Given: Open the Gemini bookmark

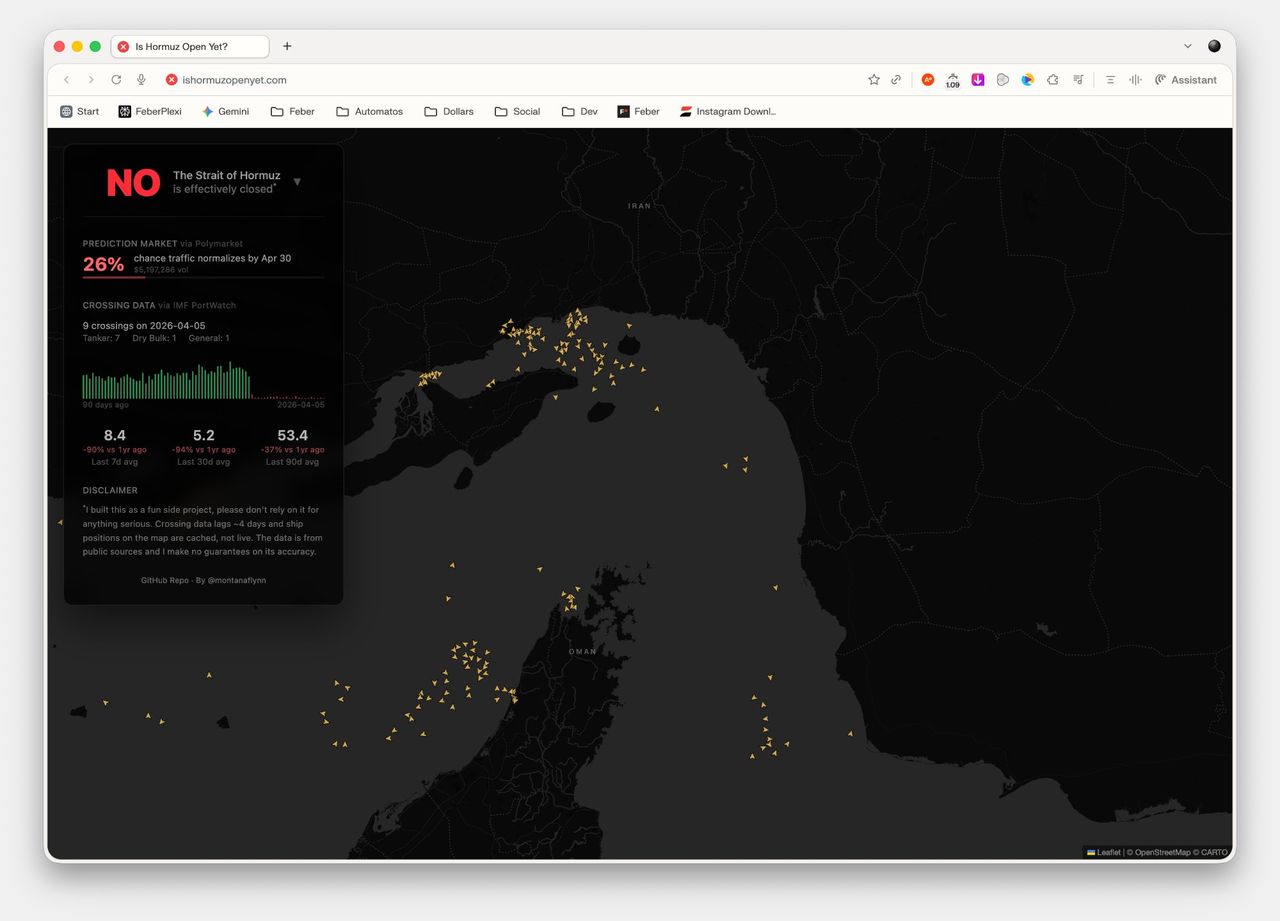Looking at the screenshot, I should coord(225,112).
